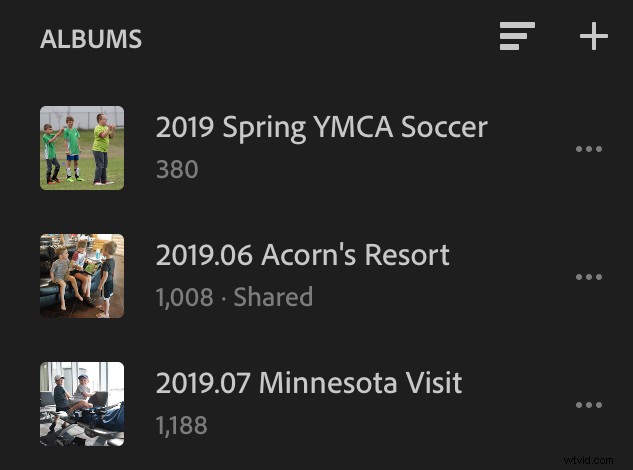633x470 pixels.
Task: Open the 2019 Spring YMCA Soccer album title
Action: click(x=321, y=128)
